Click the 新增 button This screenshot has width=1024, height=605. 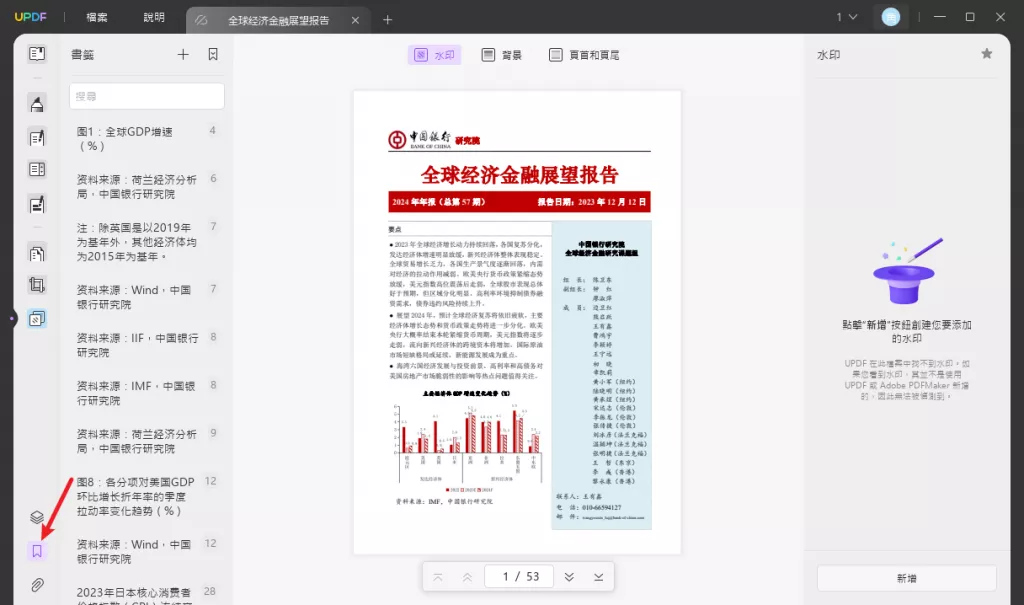906,578
